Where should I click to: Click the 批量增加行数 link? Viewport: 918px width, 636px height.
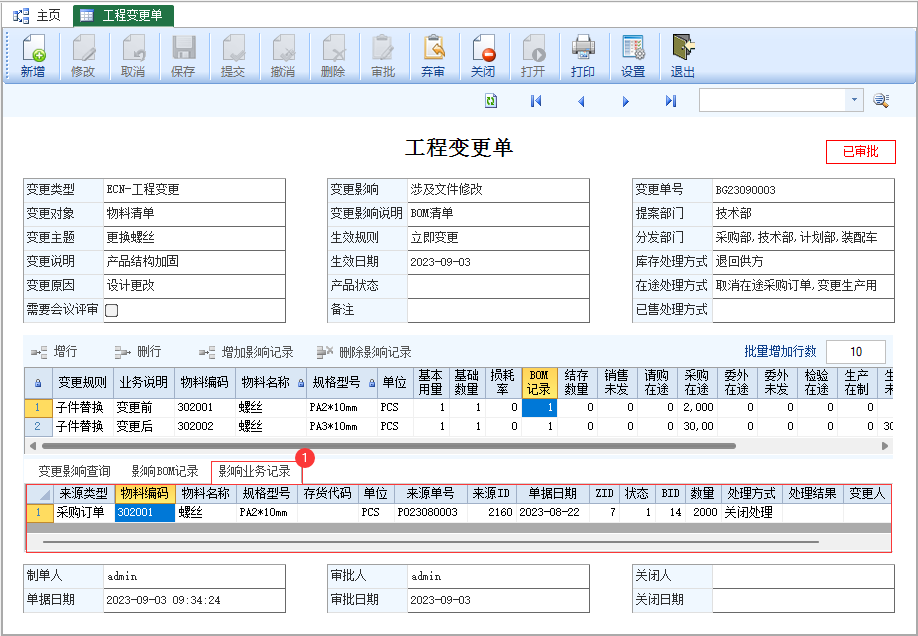780,351
